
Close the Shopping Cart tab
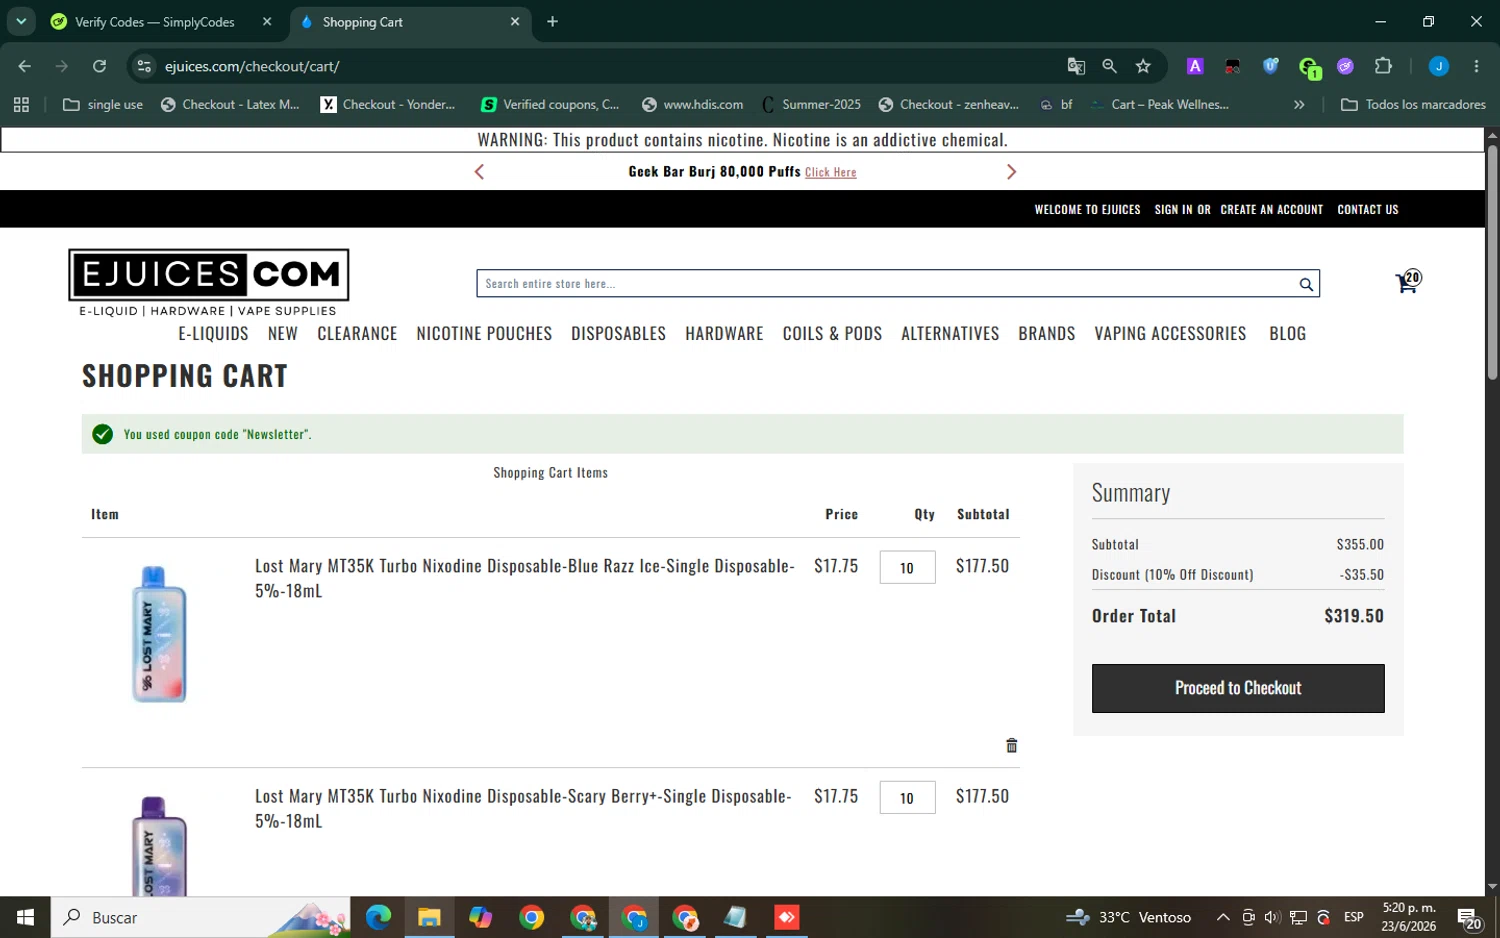[x=515, y=22]
